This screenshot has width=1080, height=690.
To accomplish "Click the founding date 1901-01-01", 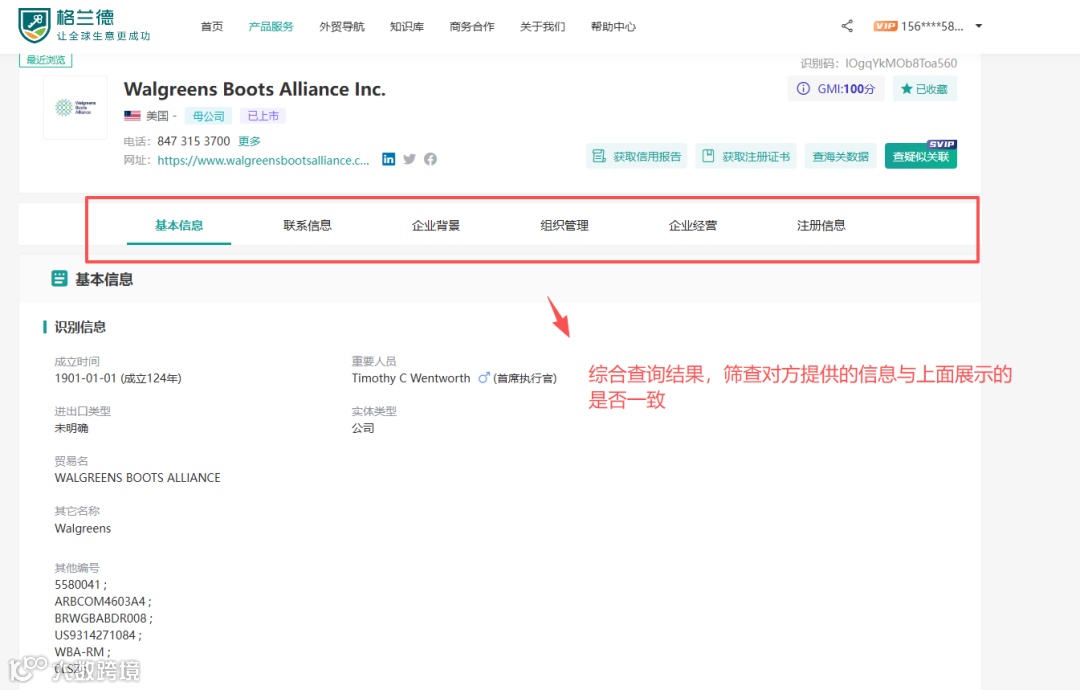I will [x=85, y=378].
